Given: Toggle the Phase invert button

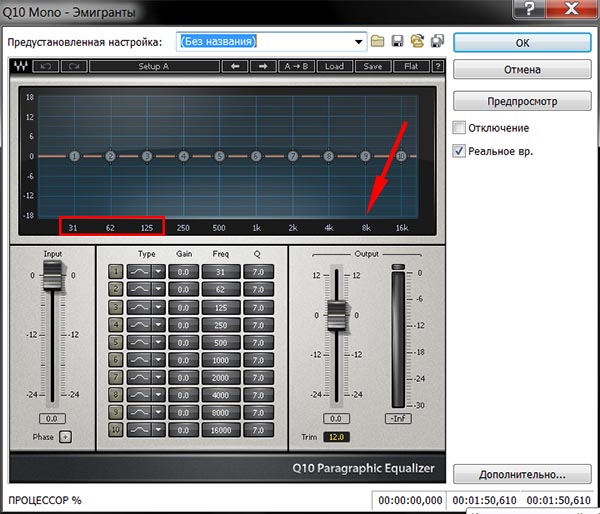Looking at the screenshot, I should 65,437.
